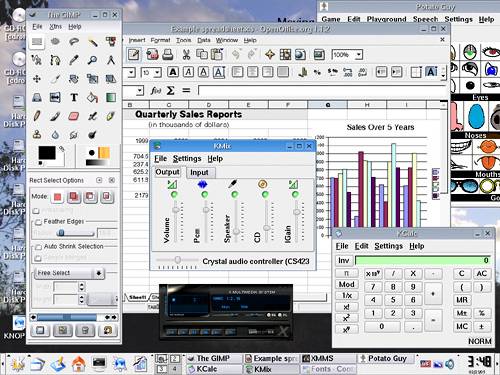
Task: Select the Clone stamp tool
Action: pyautogui.click(x=37, y=135)
